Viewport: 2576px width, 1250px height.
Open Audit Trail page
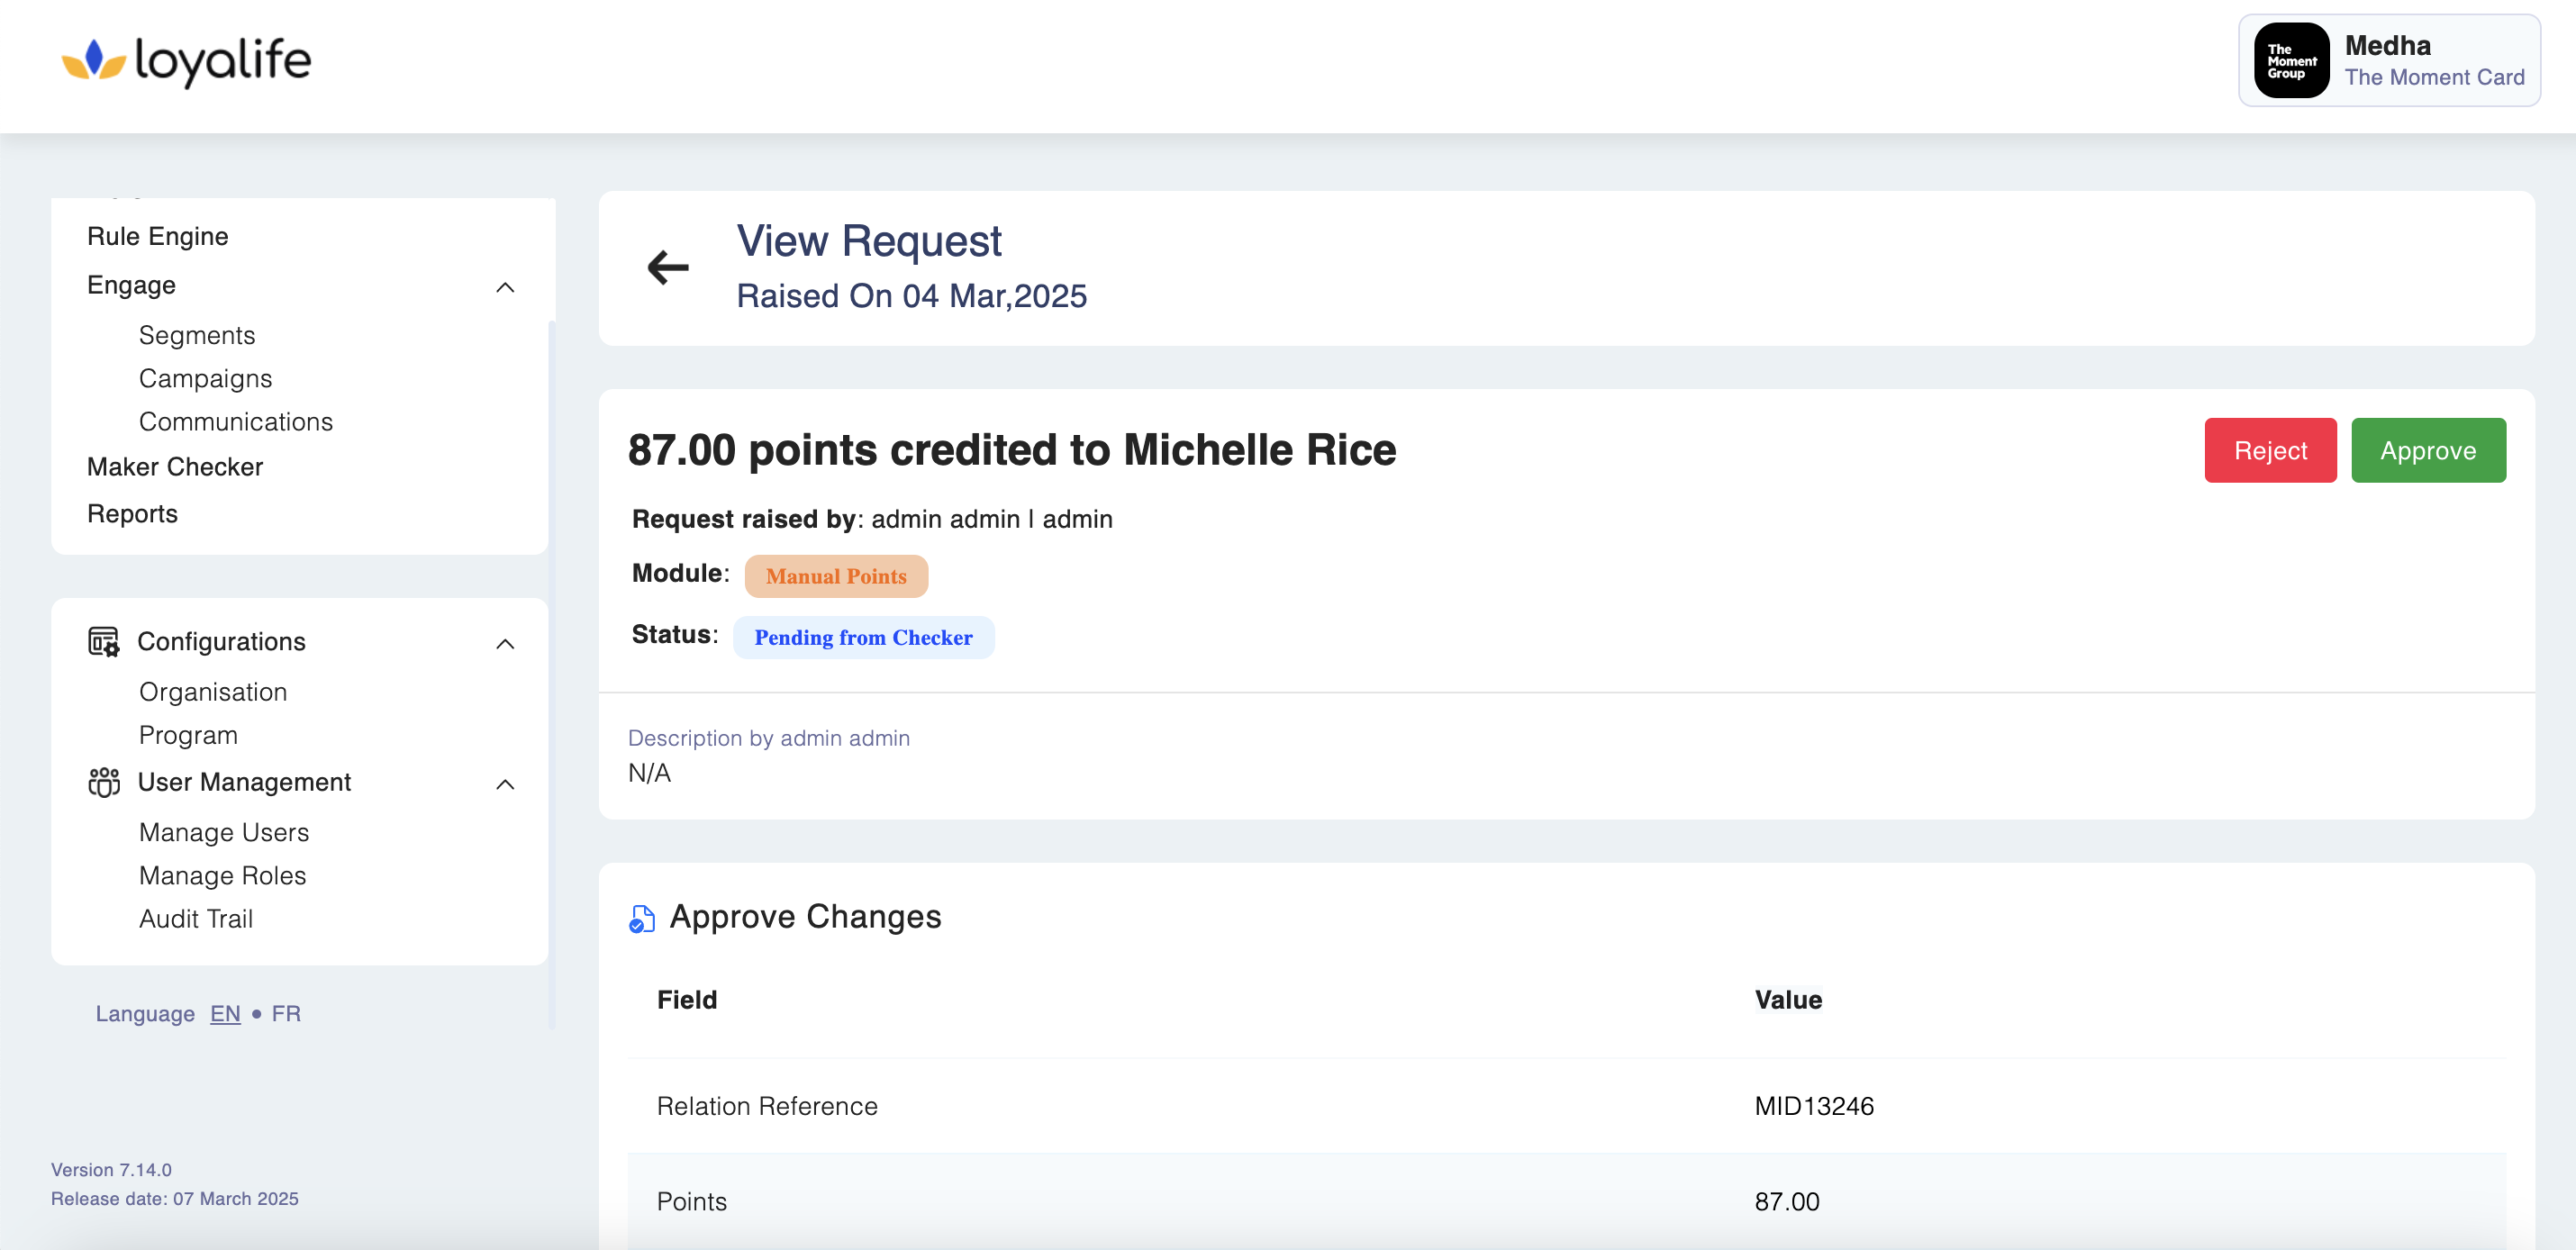point(196,918)
